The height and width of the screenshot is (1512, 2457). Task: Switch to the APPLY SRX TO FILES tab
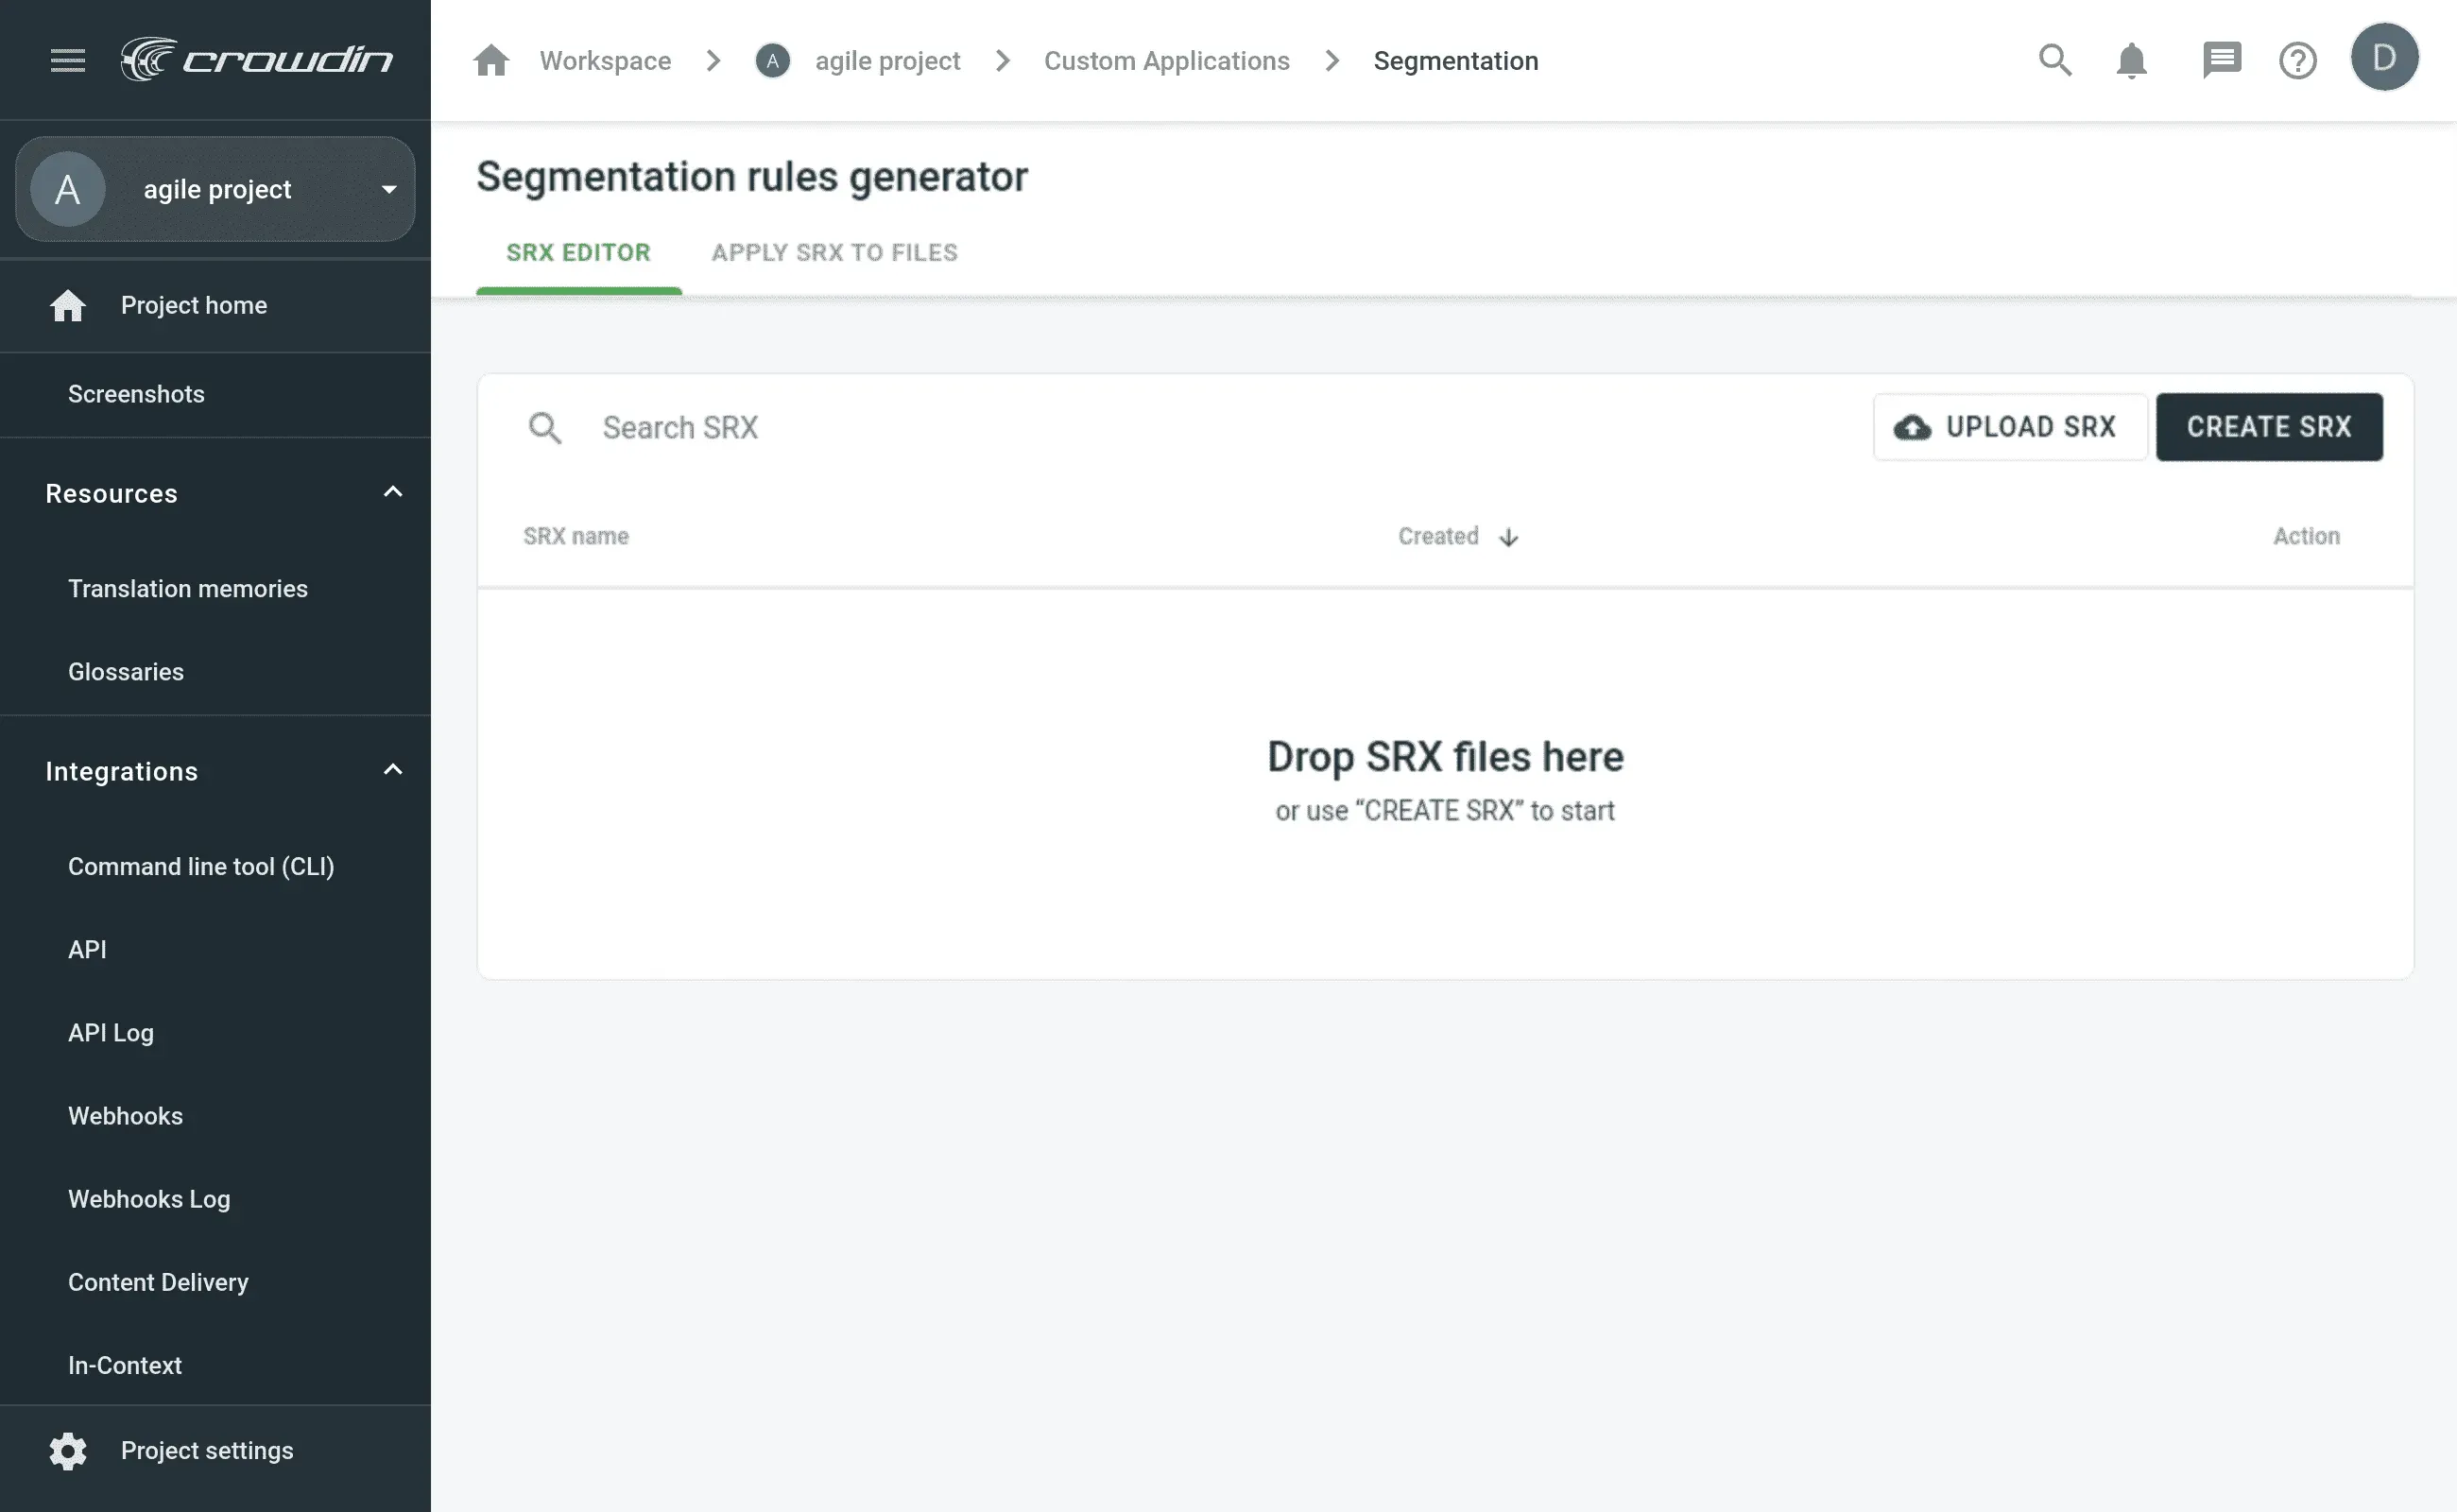coord(834,252)
